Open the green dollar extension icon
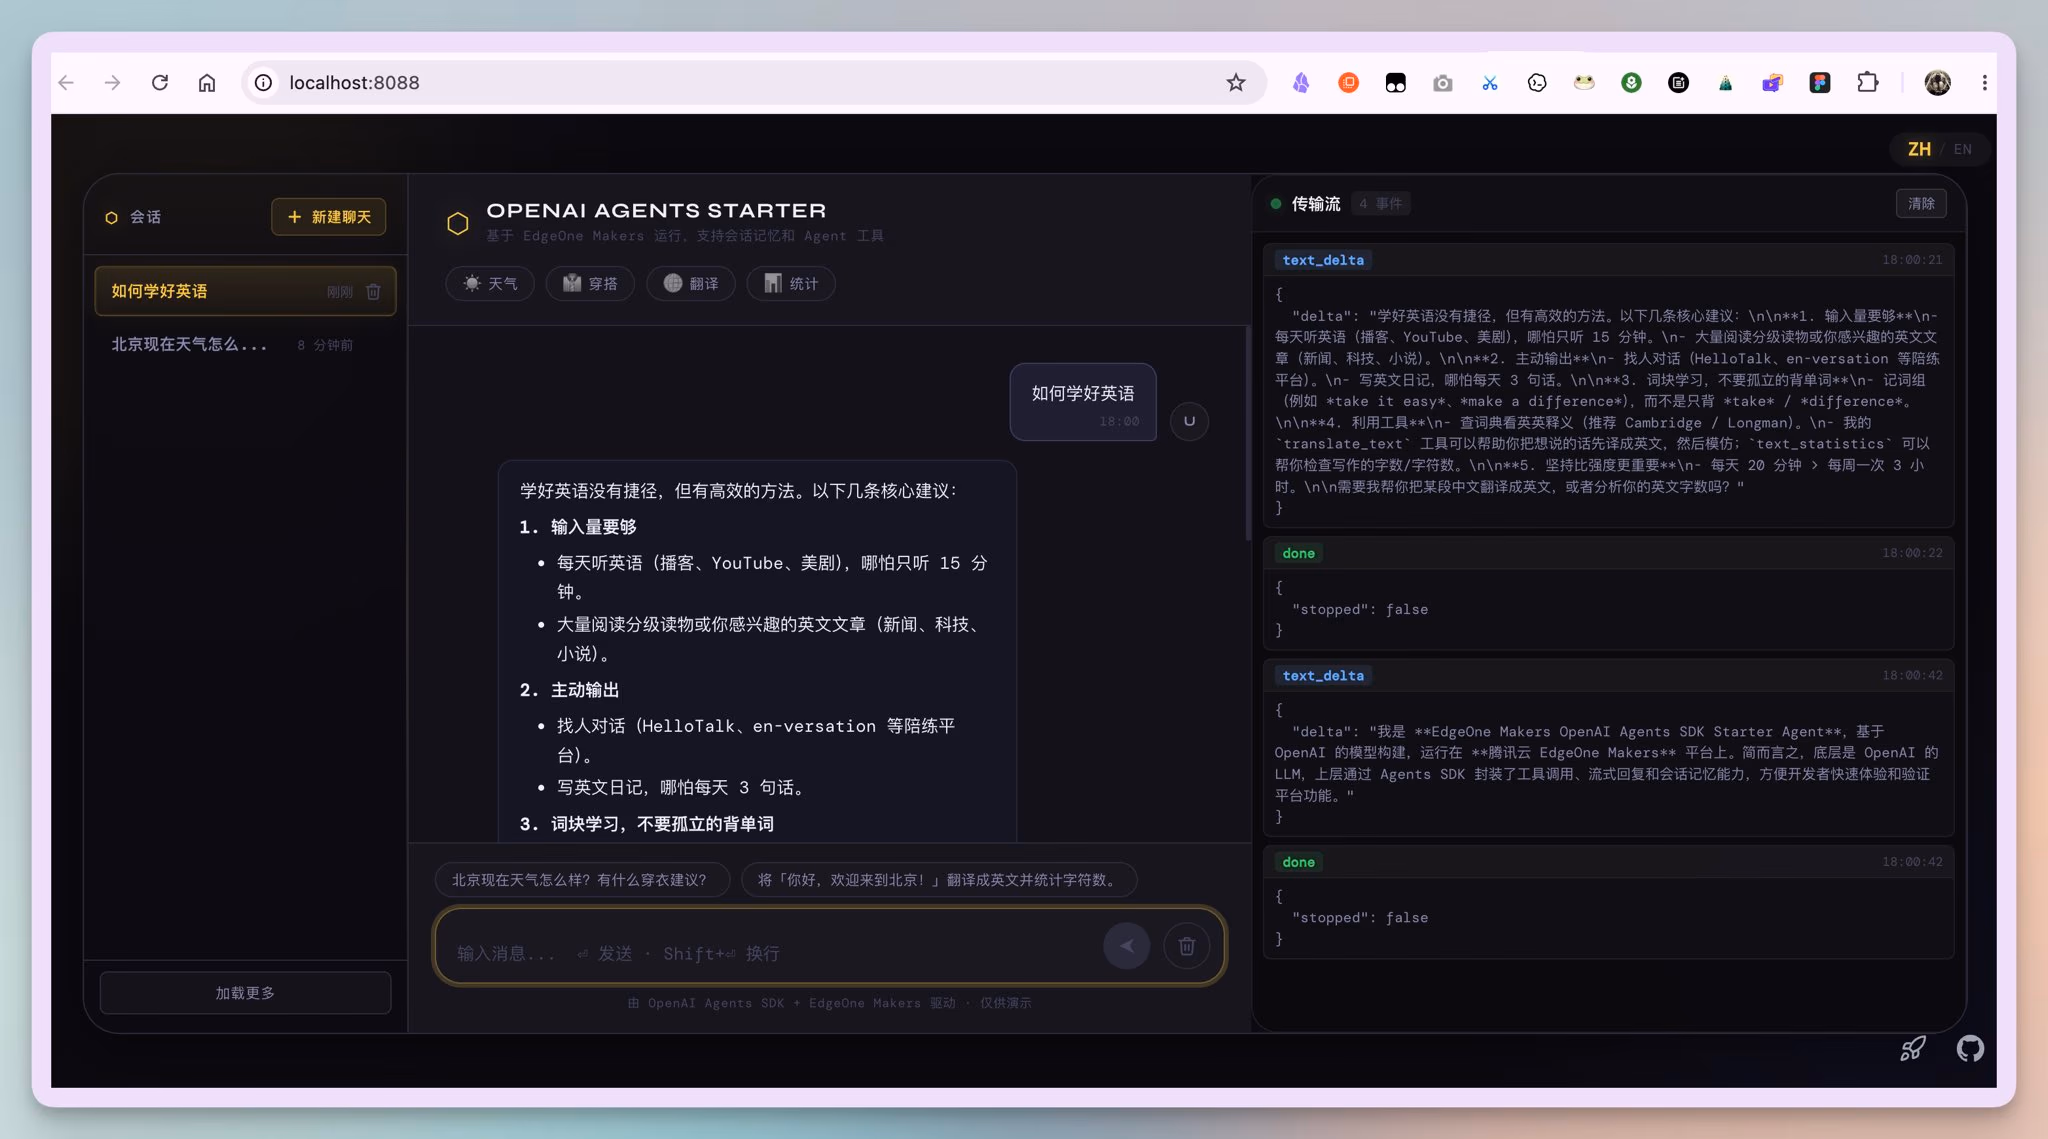2048x1139 pixels. pos(1631,83)
